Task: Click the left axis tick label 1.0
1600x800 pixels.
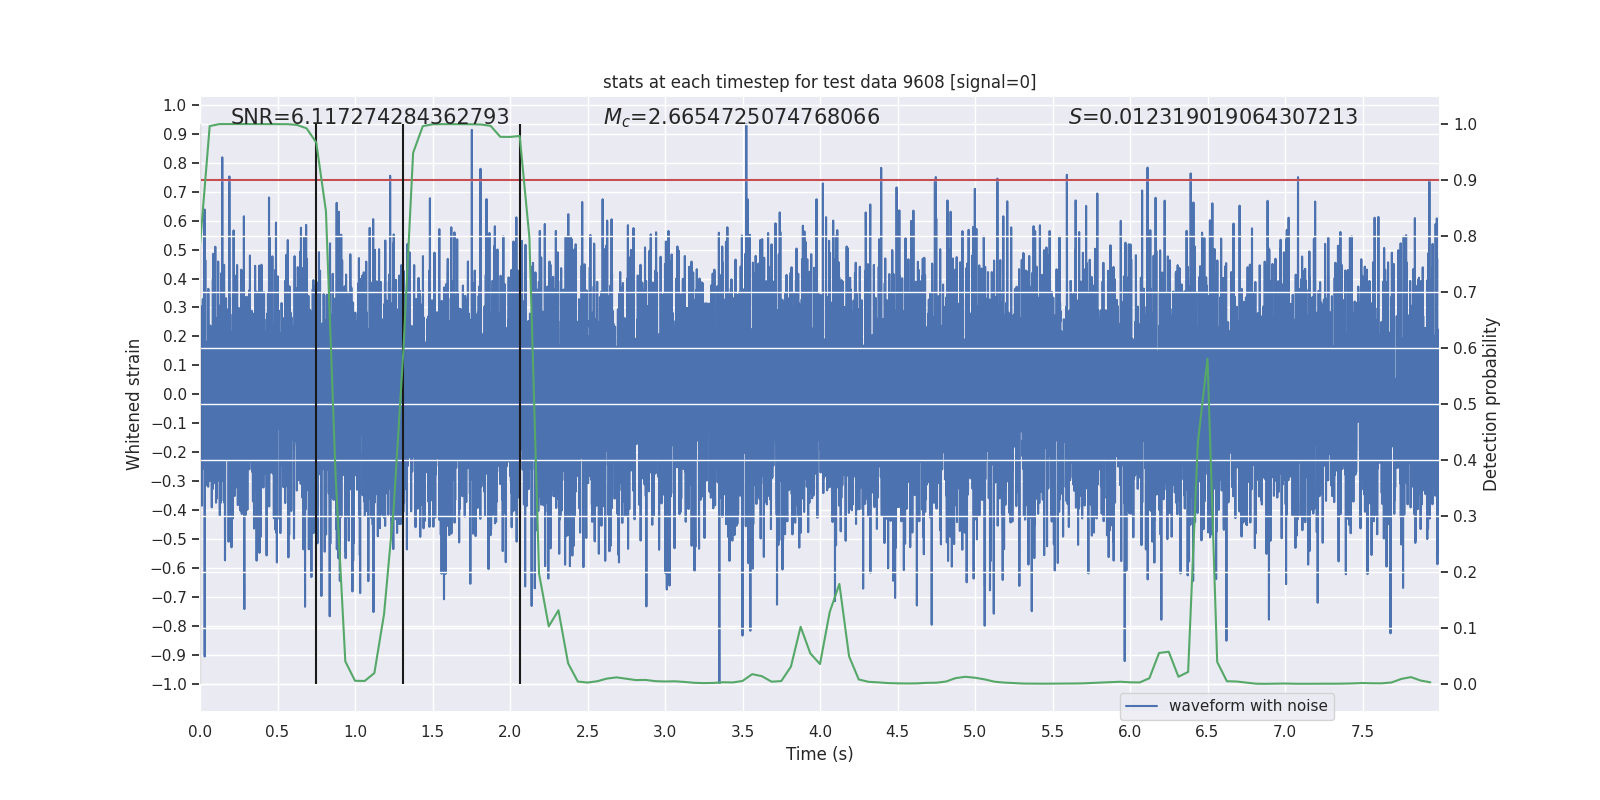Action: [175, 105]
